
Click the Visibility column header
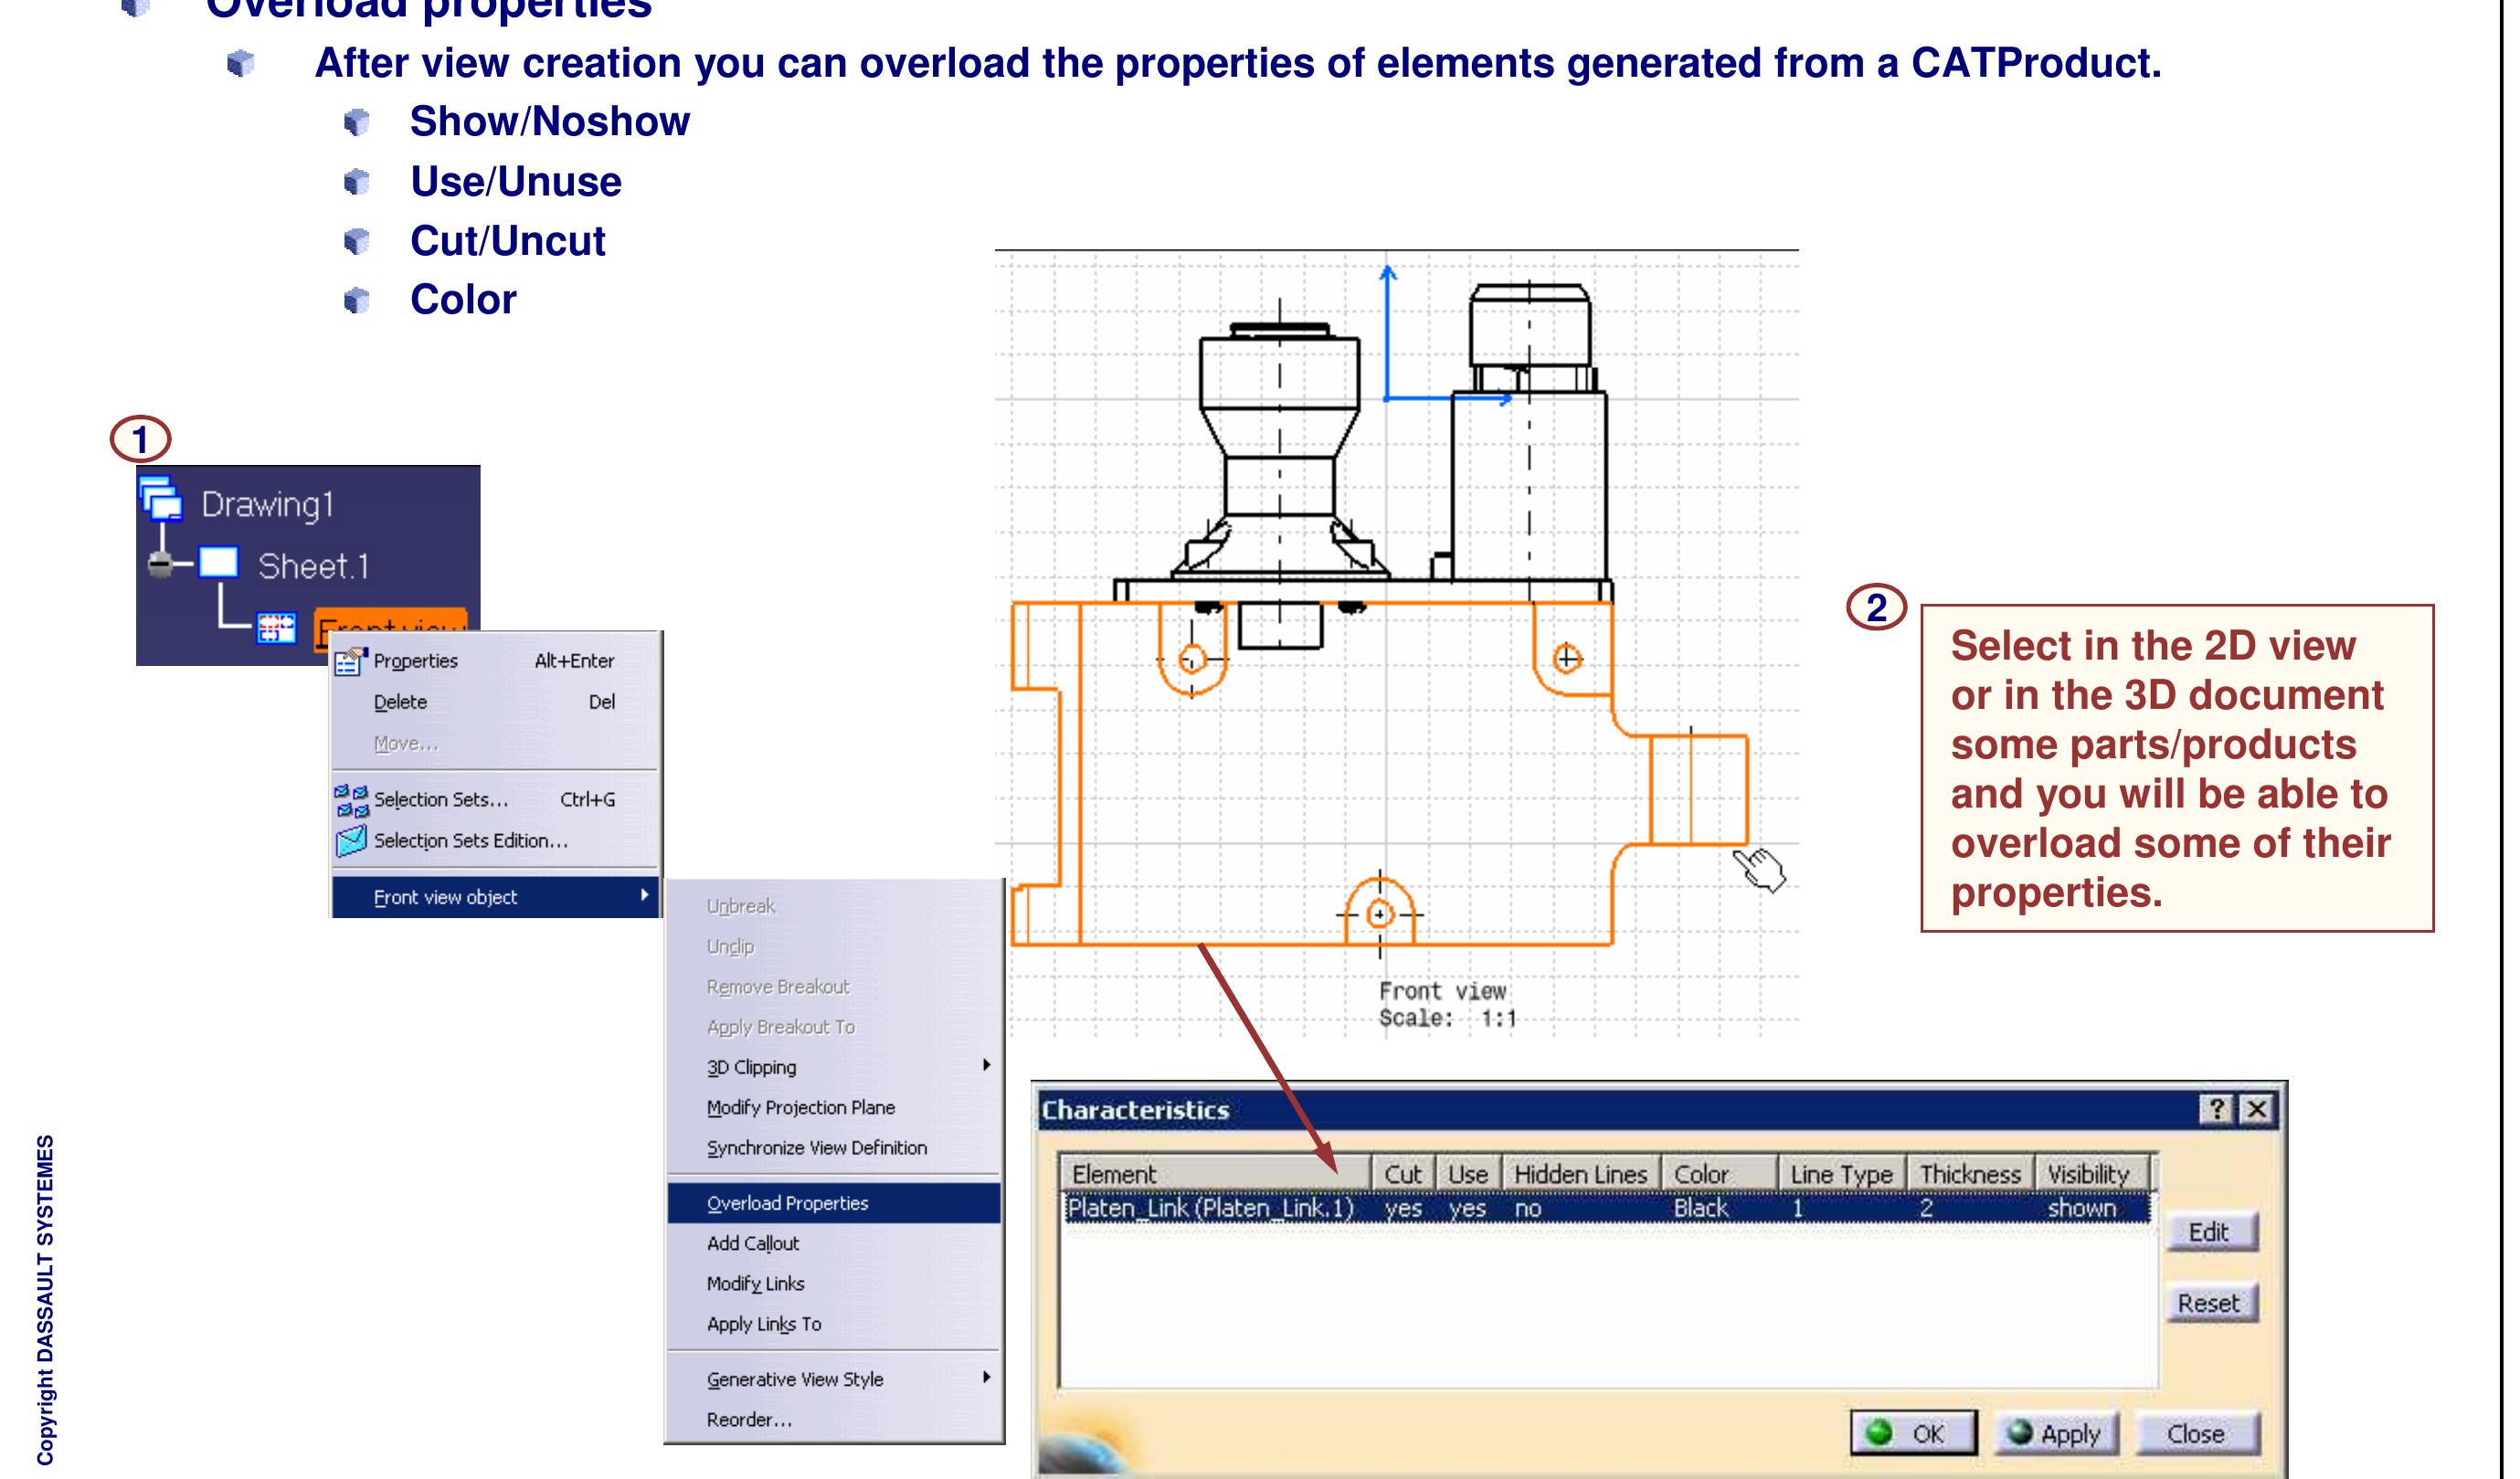coord(2091,1174)
